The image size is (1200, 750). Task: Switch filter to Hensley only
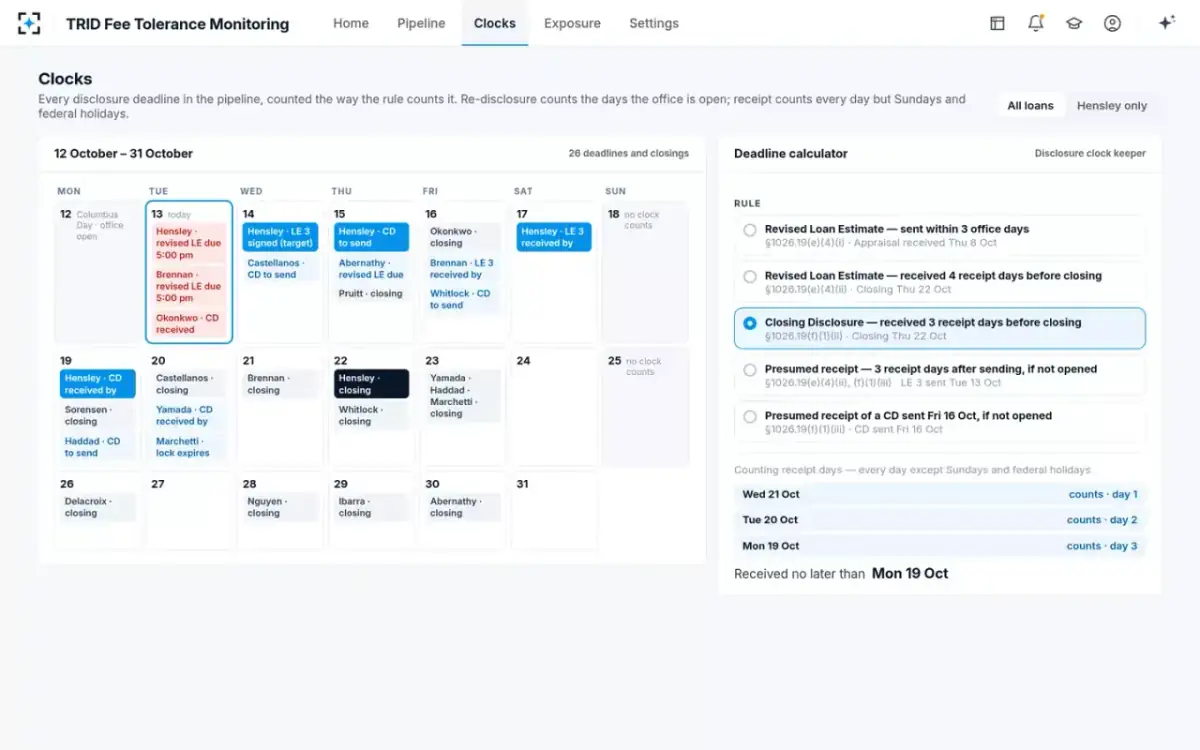pos(1111,106)
